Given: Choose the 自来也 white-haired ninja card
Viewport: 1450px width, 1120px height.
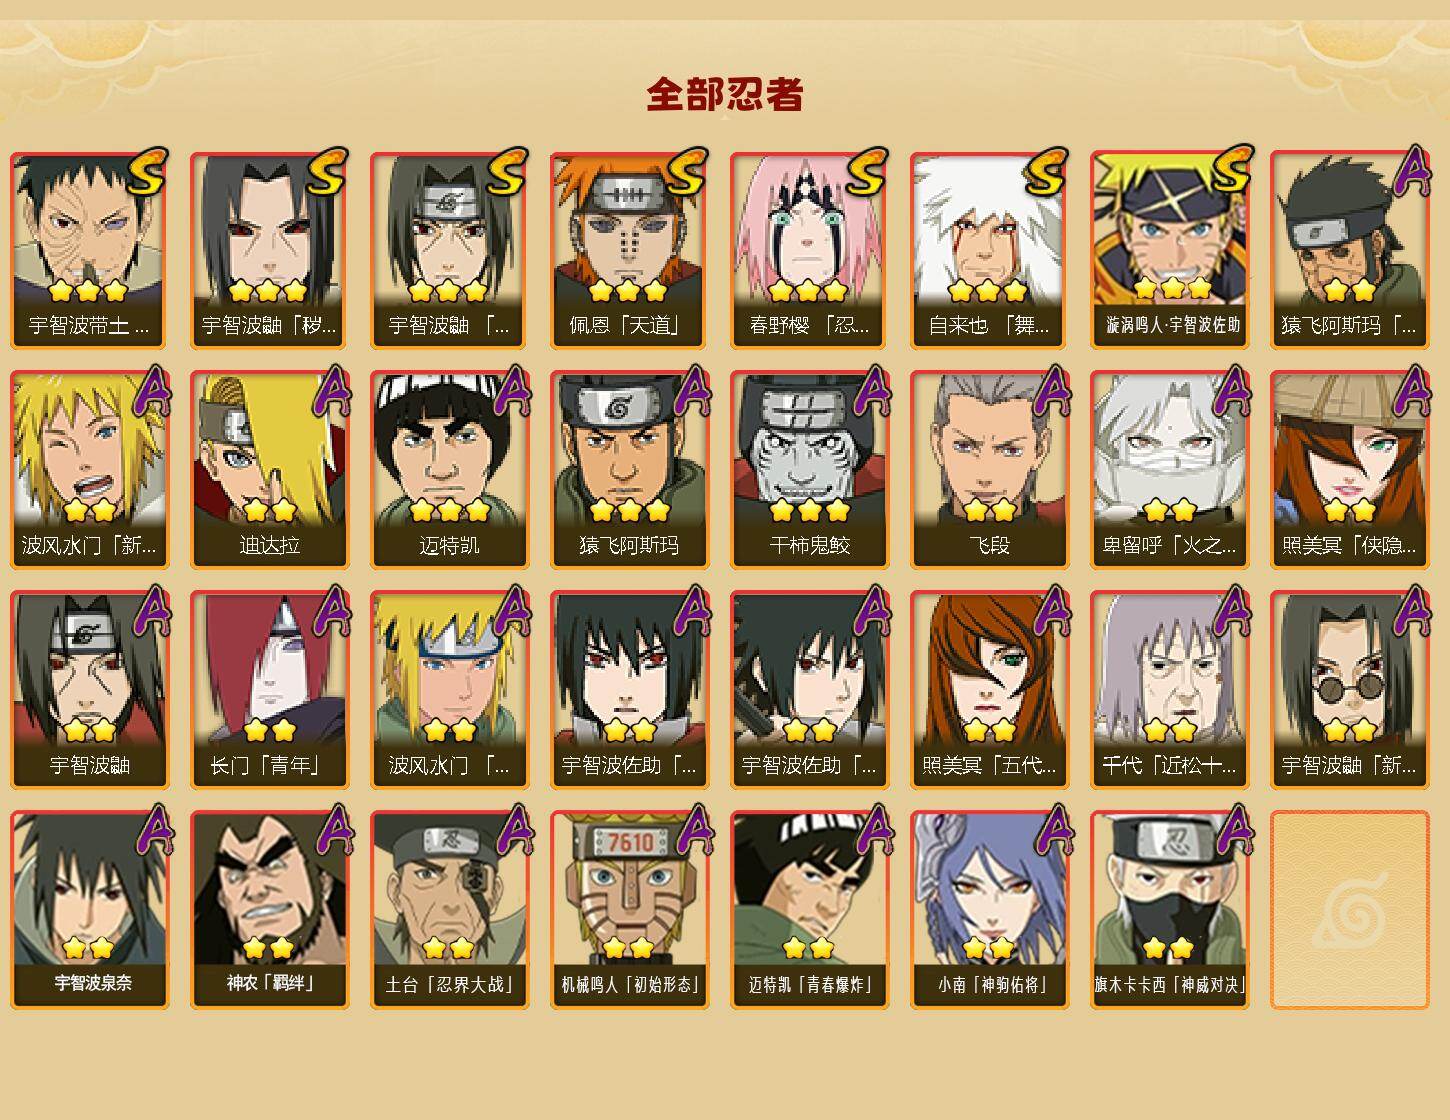Looking at the screenshot, I should click(989, 250).
